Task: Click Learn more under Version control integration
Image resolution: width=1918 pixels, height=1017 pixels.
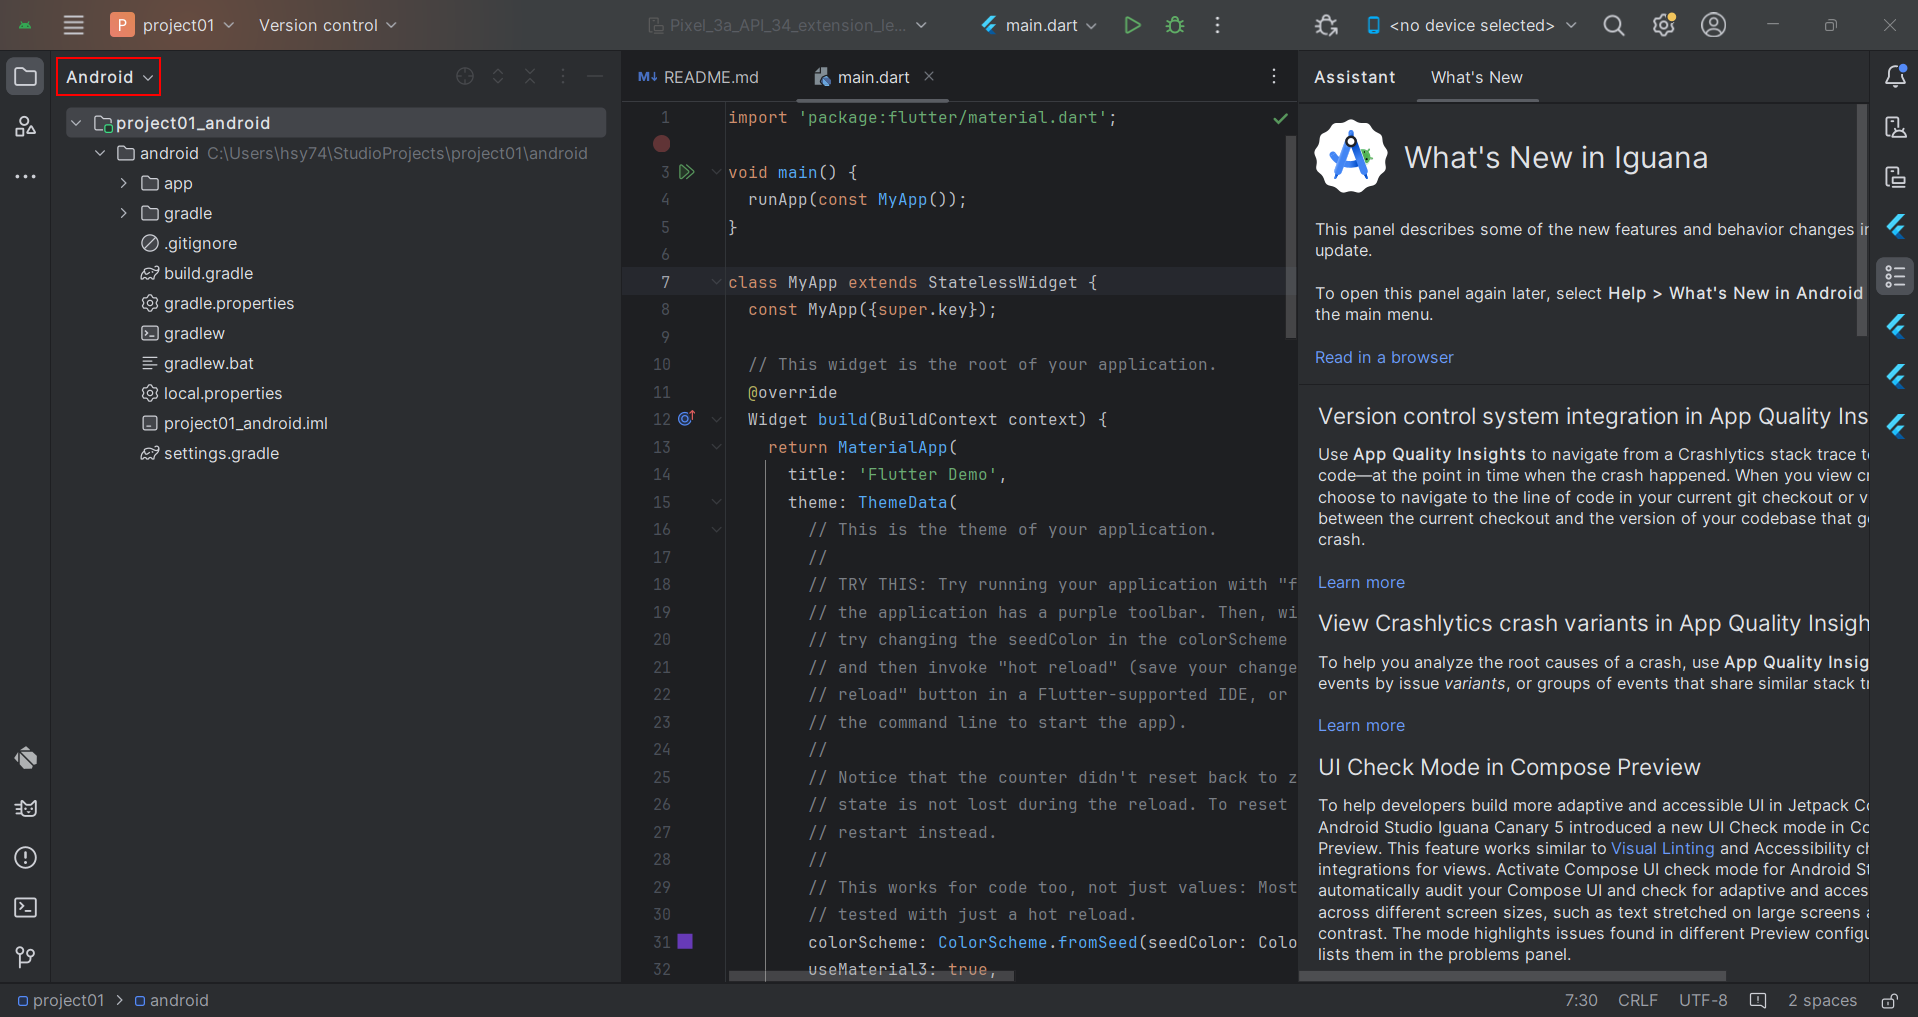Action: click(x=1361, y=582)
